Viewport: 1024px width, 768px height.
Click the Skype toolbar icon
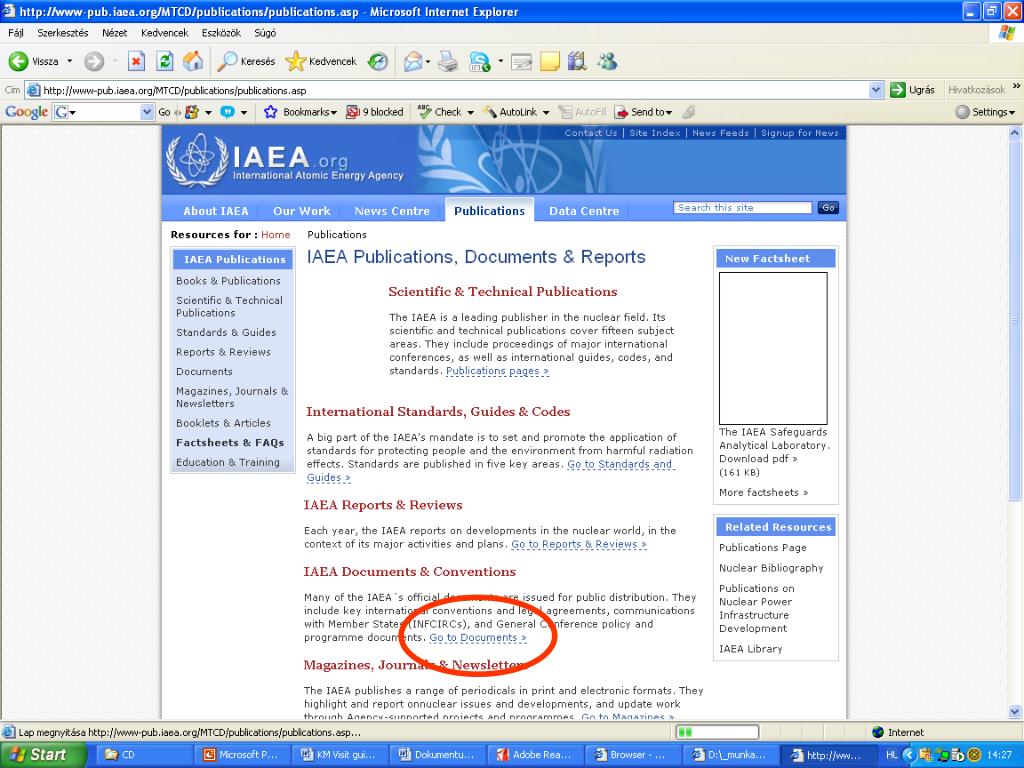480,61
